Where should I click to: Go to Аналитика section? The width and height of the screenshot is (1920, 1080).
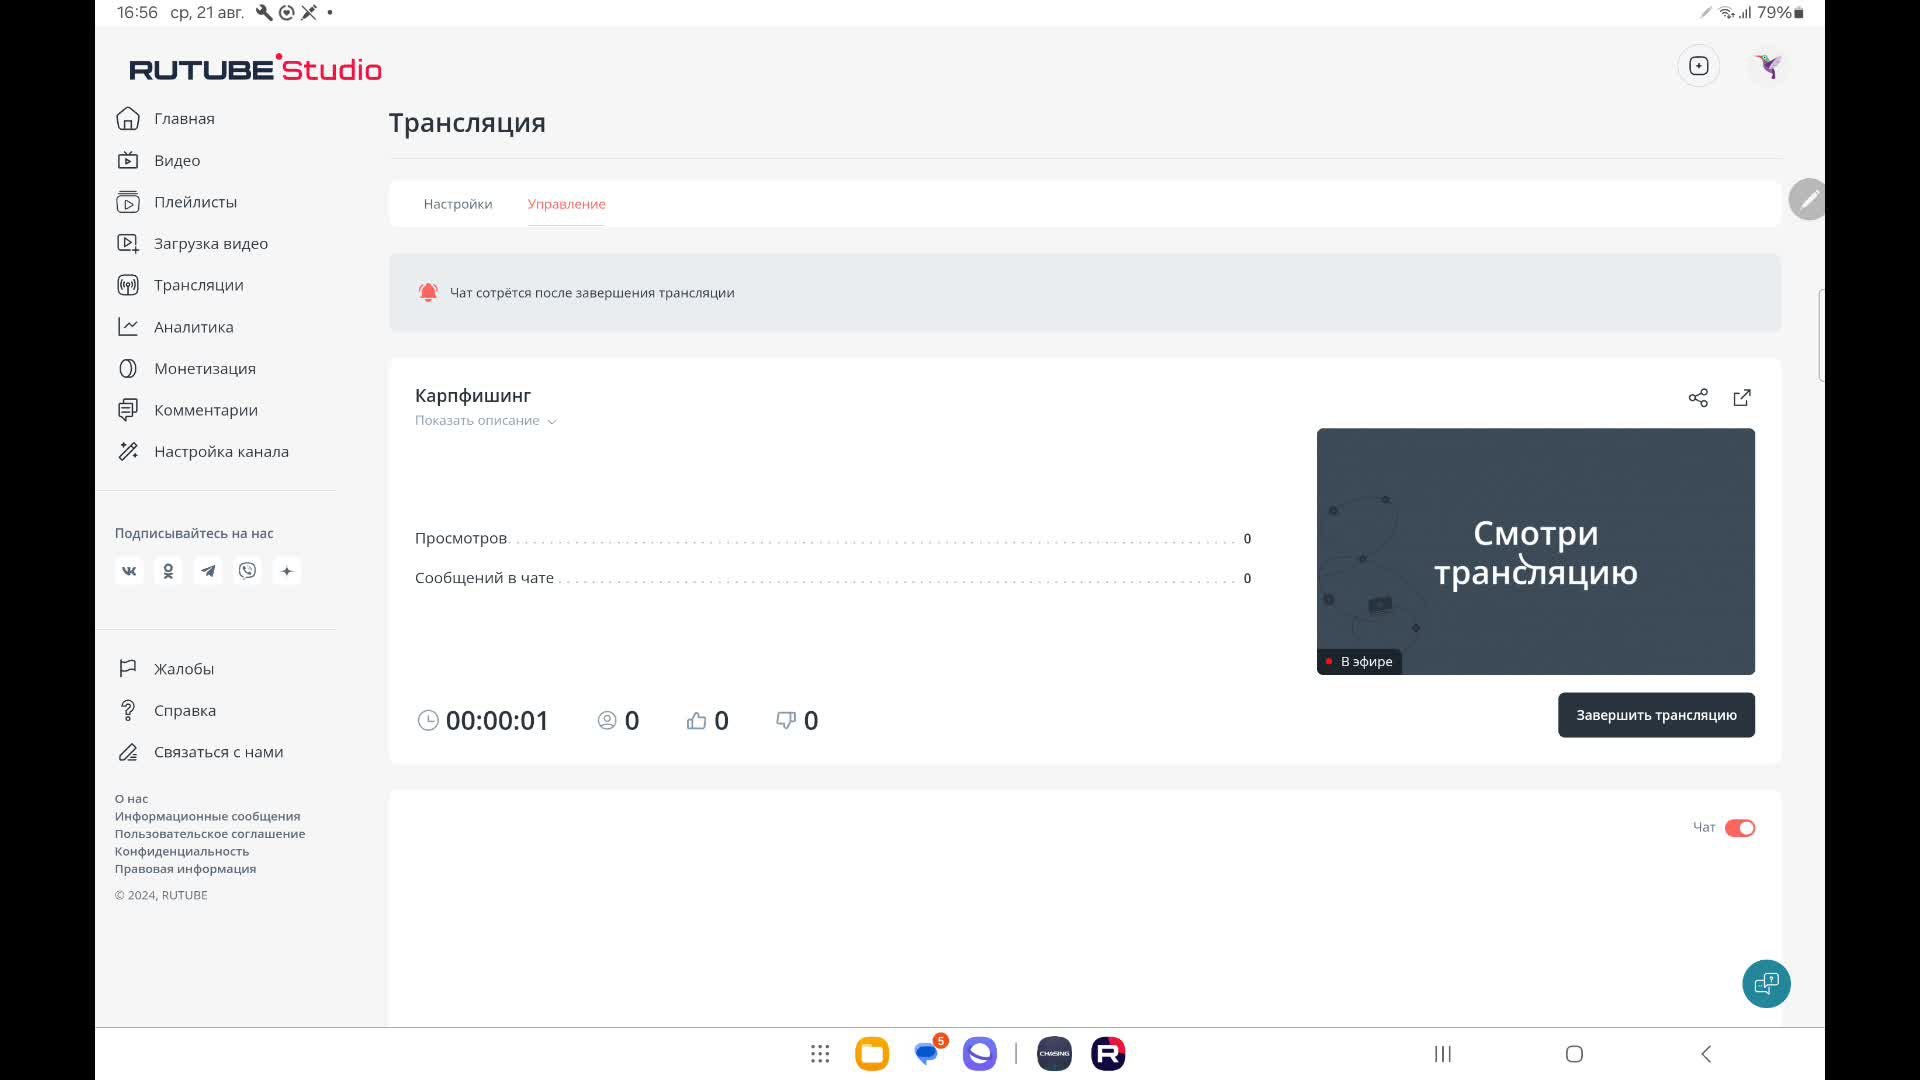[x=193, y=327]
